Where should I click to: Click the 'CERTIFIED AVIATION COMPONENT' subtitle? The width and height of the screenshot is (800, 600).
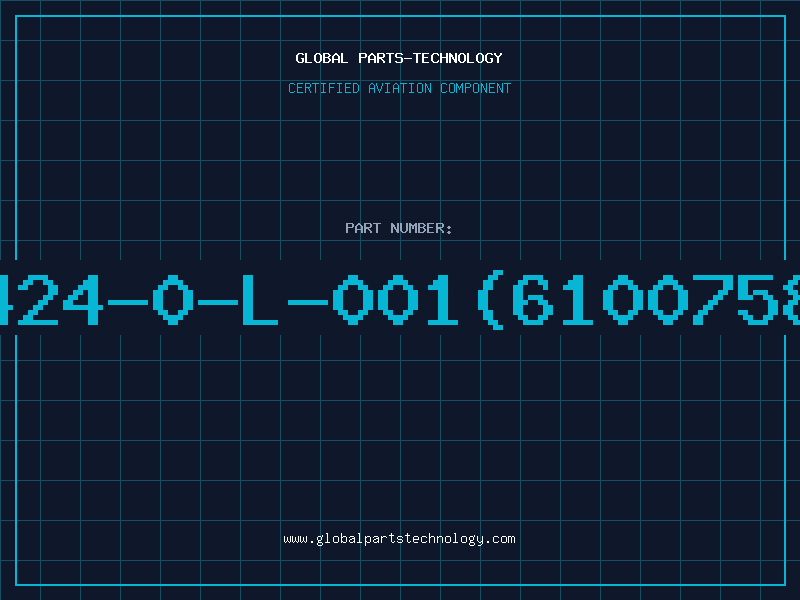(x=399, y=88)
